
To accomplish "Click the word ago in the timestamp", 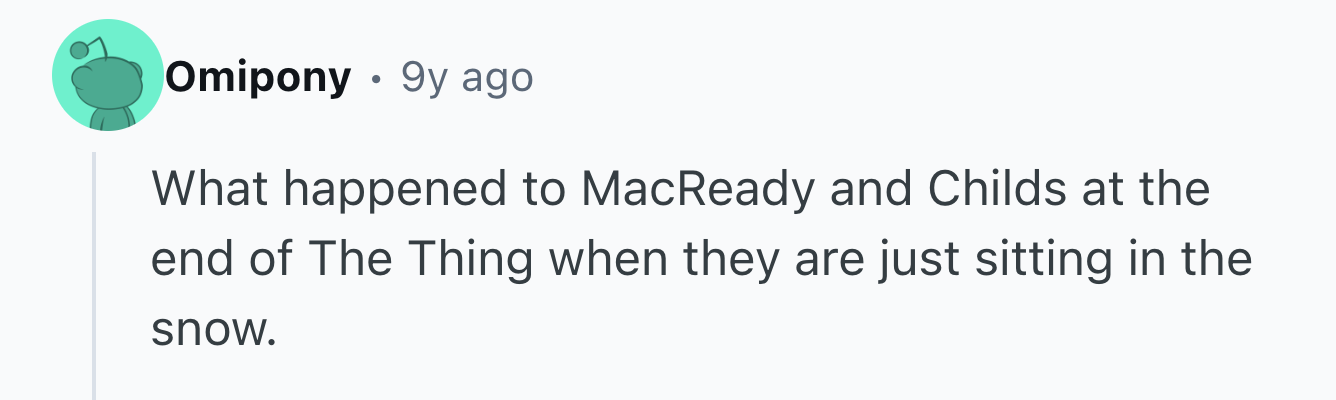I will 496,78.
